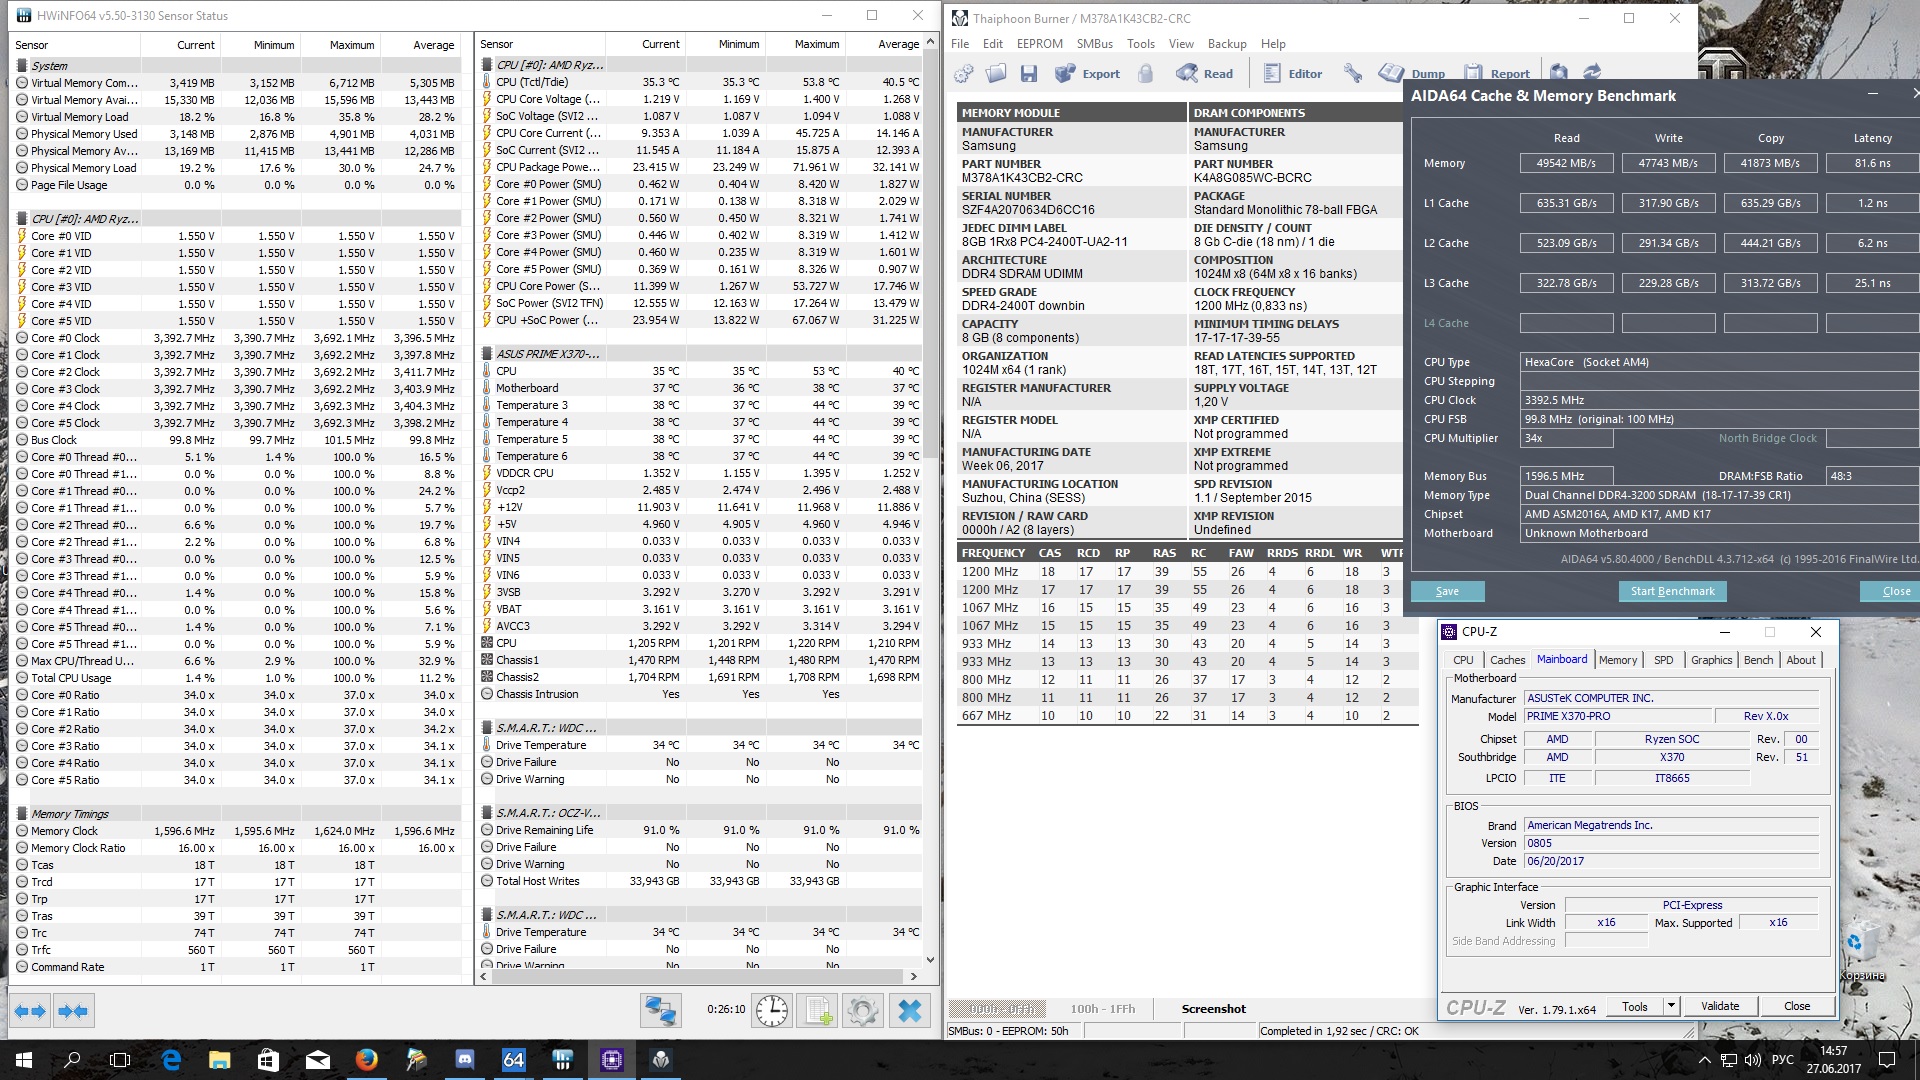Click the Export toolbar button

(x=1087, y=73)
